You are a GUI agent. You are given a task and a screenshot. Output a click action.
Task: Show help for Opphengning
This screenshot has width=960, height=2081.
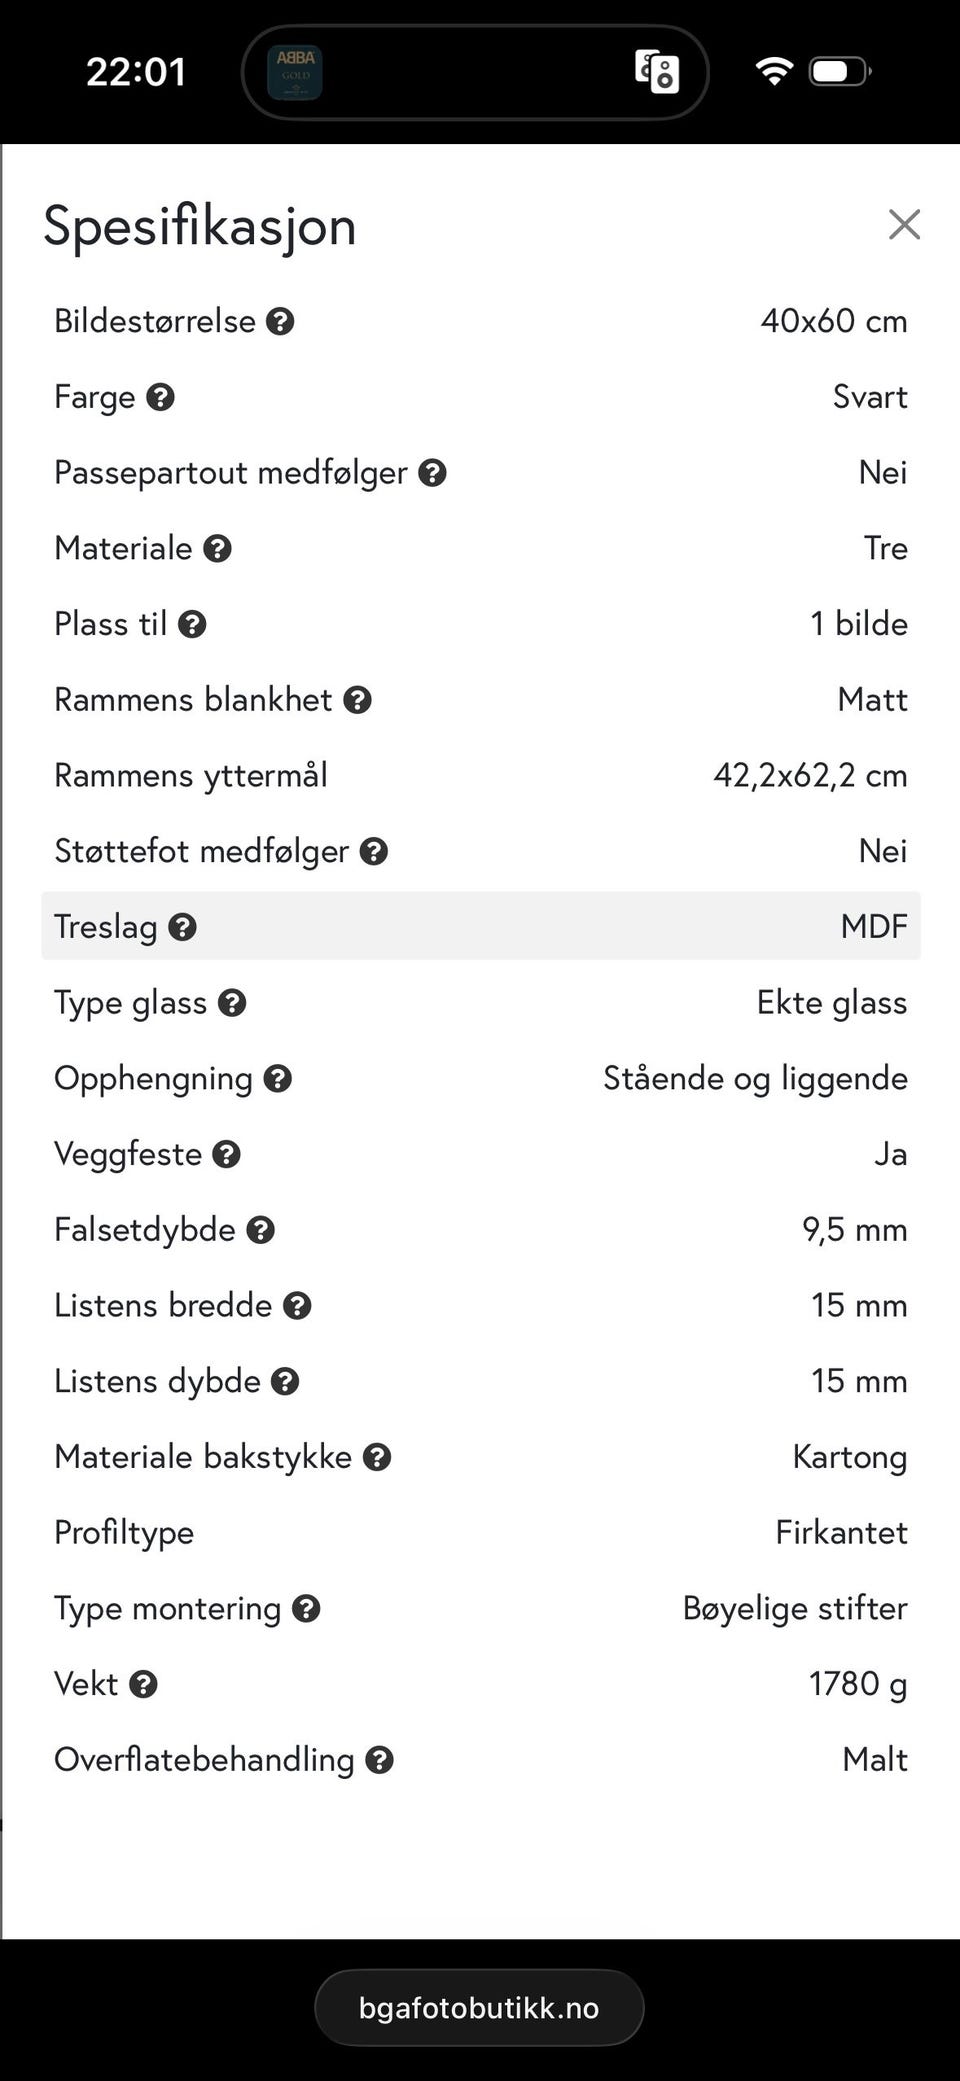277,1079
